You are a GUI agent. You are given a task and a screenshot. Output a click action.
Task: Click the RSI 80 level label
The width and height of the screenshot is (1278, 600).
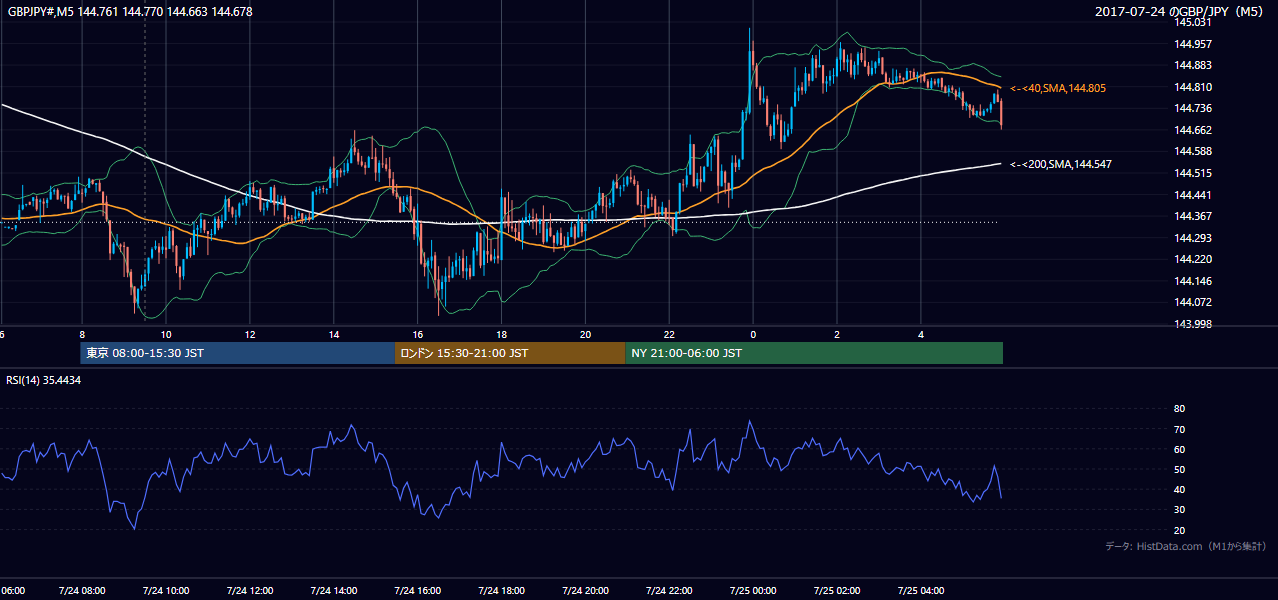[x=1179, y=409]
